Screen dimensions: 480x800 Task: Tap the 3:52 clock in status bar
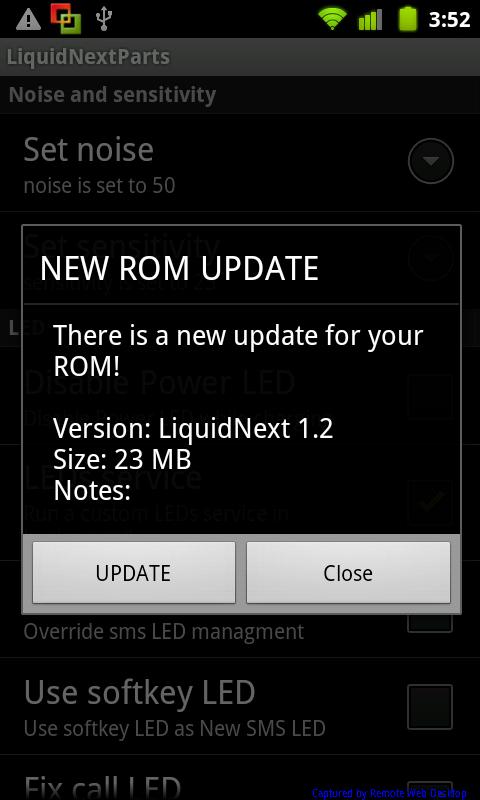(449, 20)
